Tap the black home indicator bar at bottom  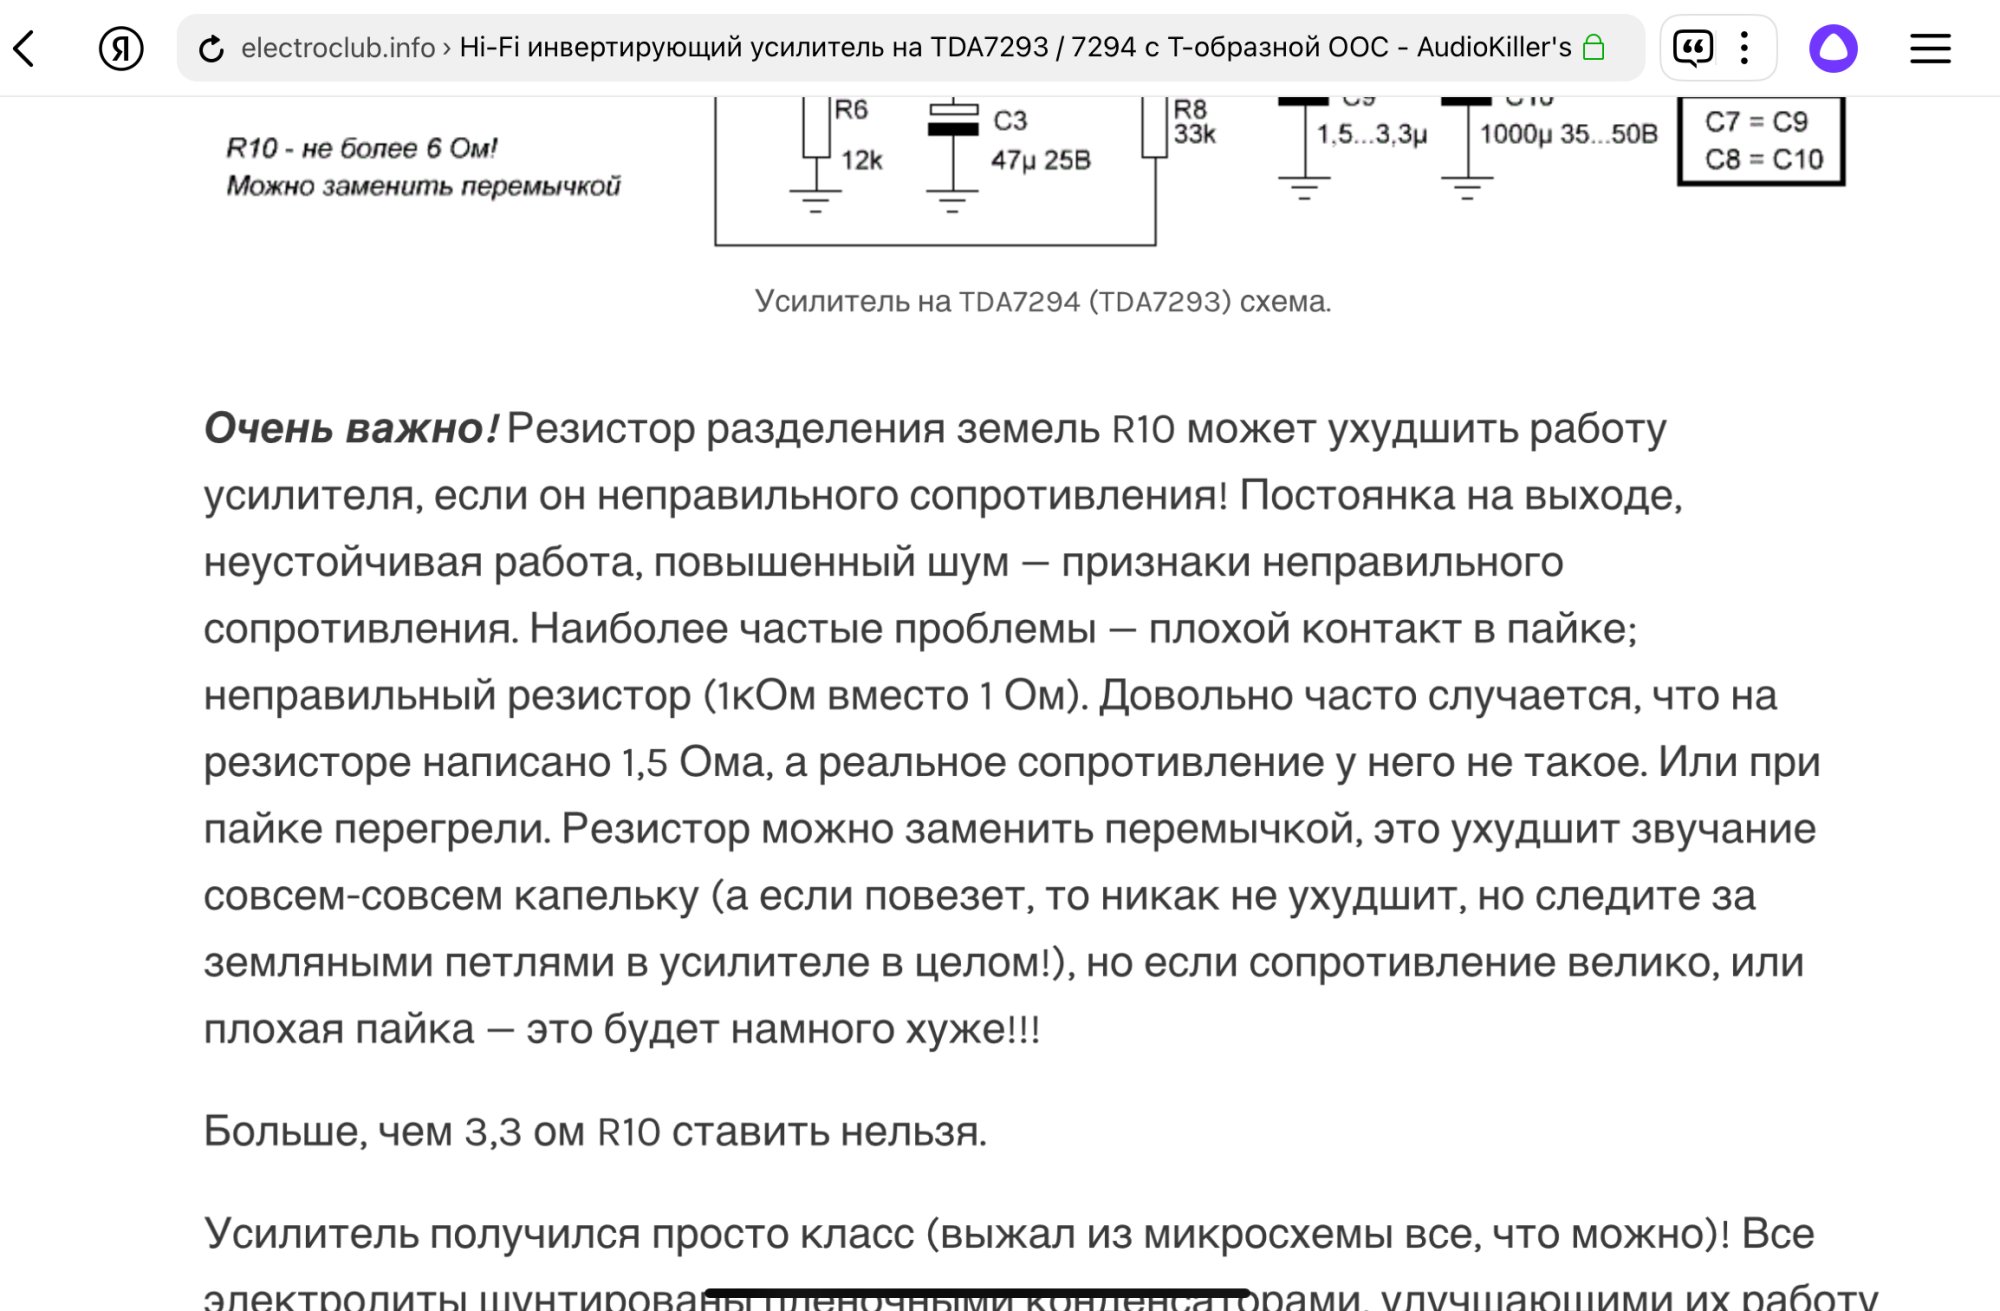point(977,1293)
